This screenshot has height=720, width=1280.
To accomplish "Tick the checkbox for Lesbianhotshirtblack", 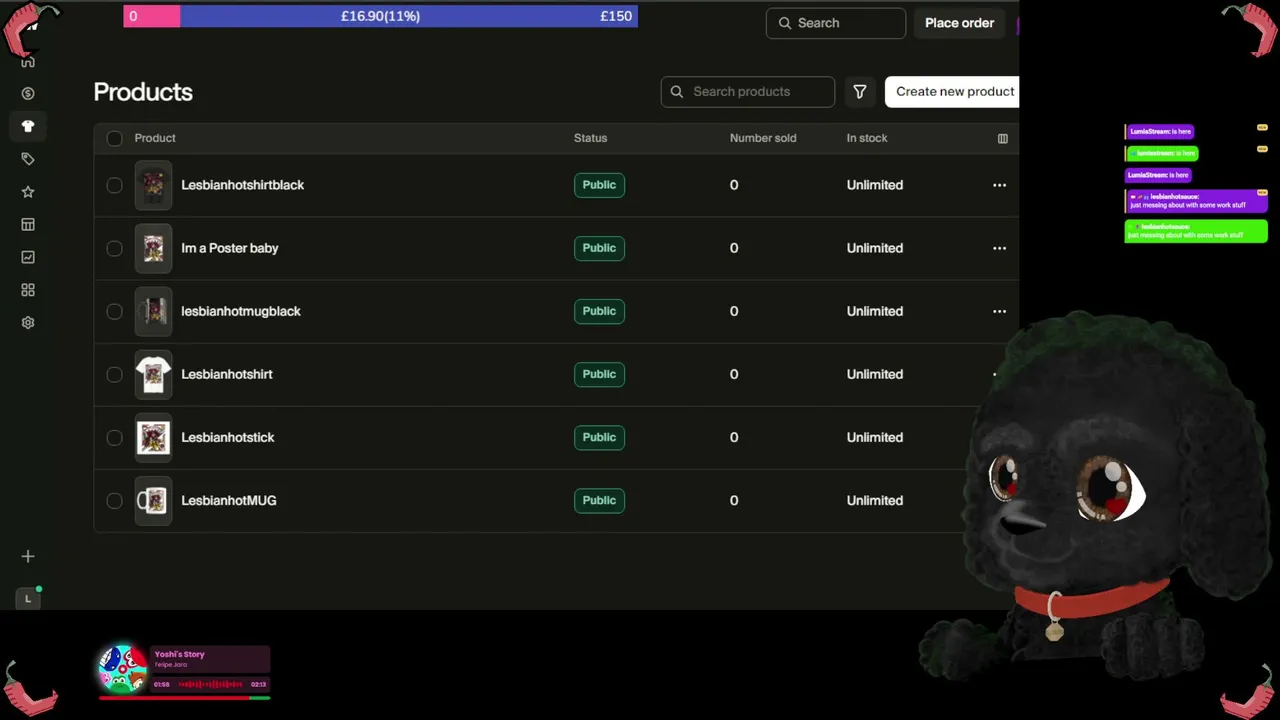I will point(114,185).
